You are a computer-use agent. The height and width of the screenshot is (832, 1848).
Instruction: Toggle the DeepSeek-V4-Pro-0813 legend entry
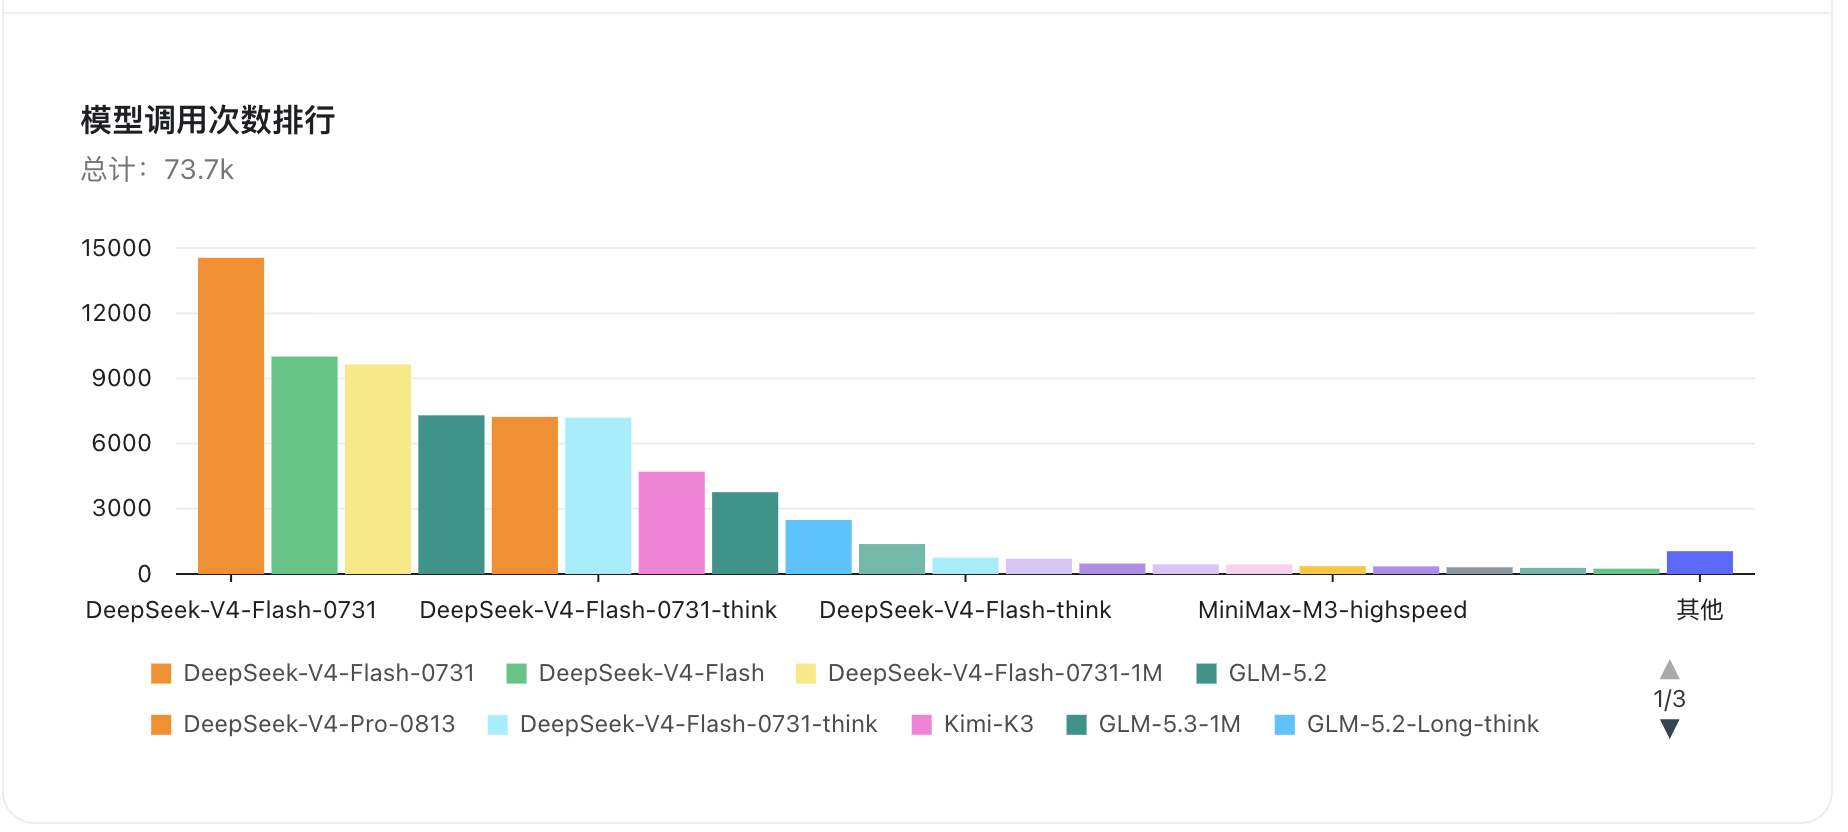pos(303,724)
